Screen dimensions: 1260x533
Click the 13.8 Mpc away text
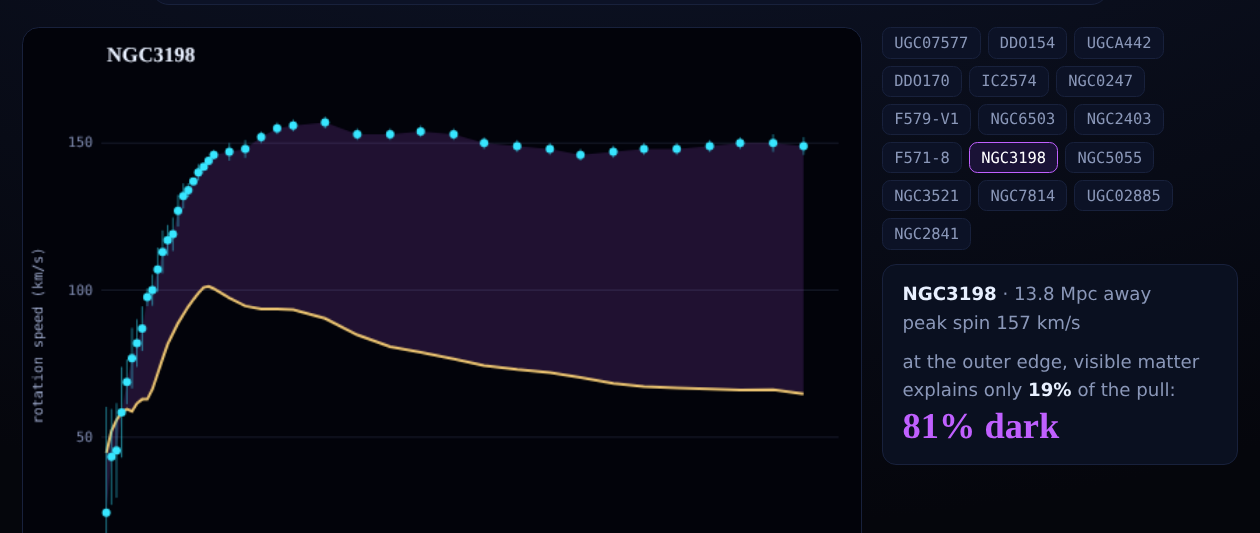pyautogui.click(x=1082, y=294)
